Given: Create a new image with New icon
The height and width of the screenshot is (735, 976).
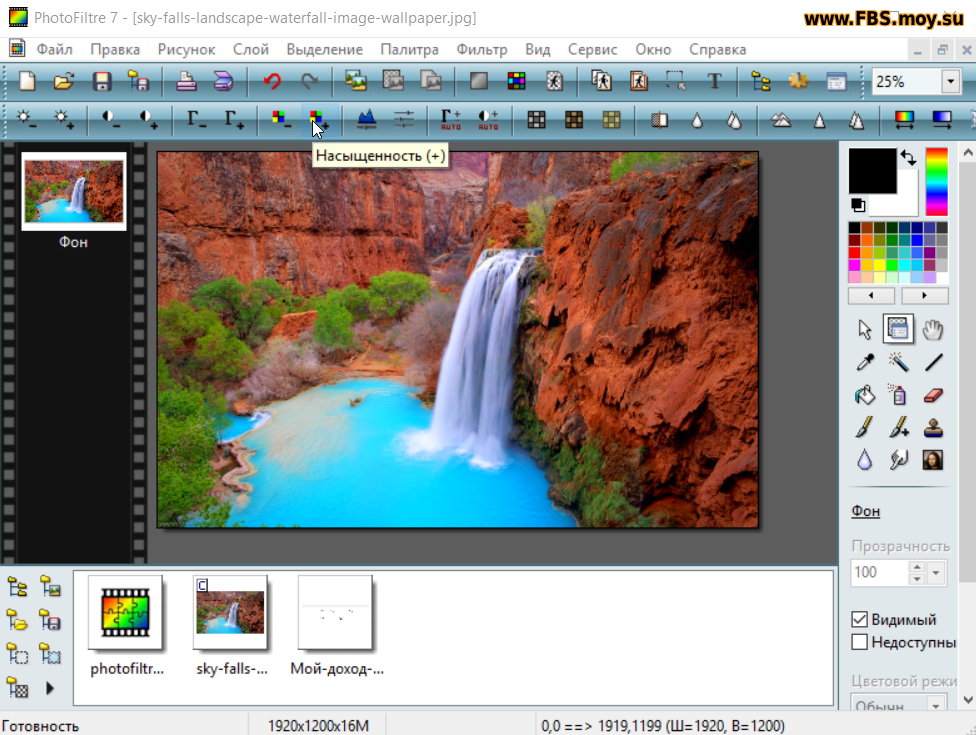Looking at the screenshot, I should pyautogui.click(x=27, y=81).
